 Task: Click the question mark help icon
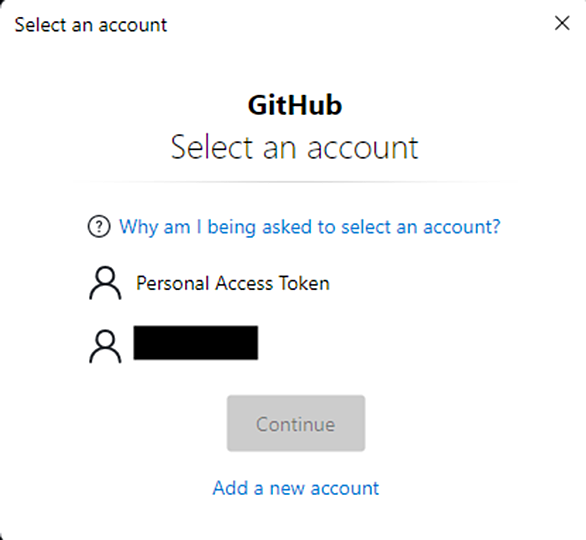pos(99,226)
